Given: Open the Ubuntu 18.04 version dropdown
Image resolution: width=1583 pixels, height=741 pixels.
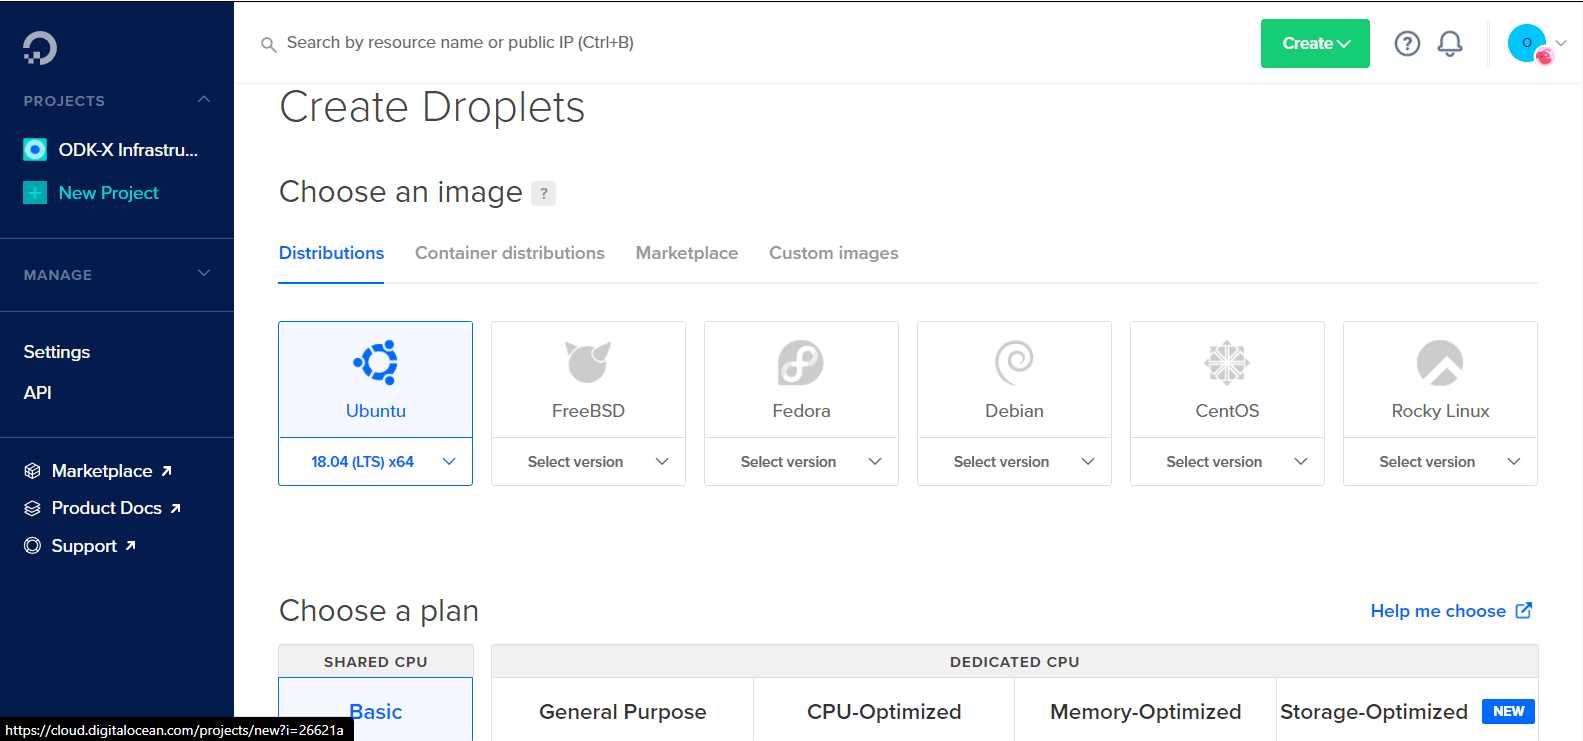Looking at the screenshot, I should click(376, 462).
